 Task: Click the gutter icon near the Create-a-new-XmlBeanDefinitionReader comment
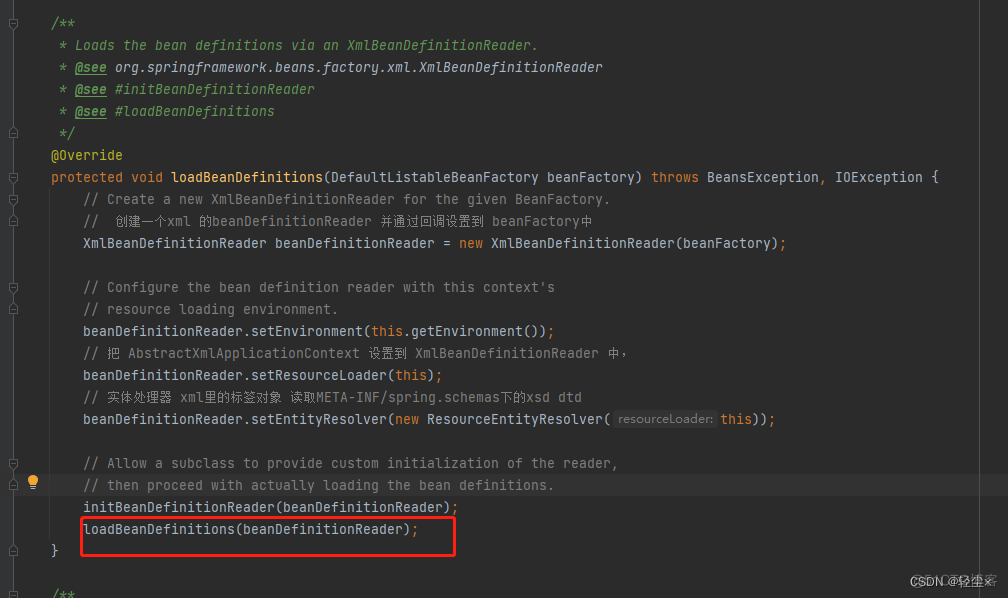tap(12, 199)
